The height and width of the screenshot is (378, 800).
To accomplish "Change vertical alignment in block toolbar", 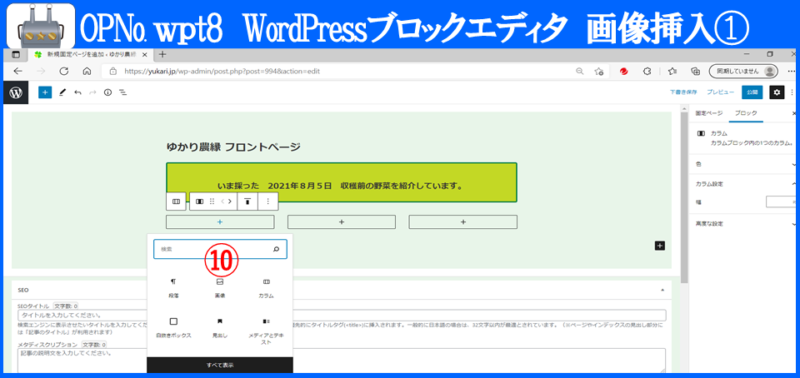I will point(247,201).
